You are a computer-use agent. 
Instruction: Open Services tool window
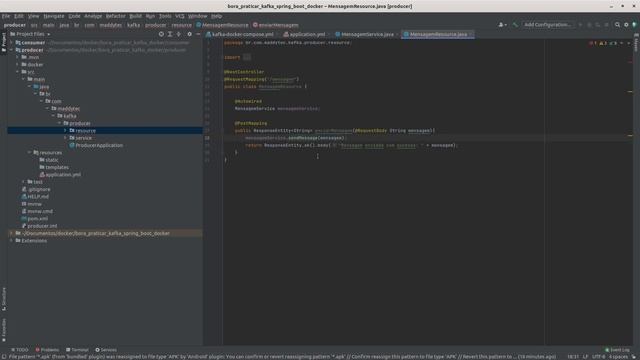(106, 350)
